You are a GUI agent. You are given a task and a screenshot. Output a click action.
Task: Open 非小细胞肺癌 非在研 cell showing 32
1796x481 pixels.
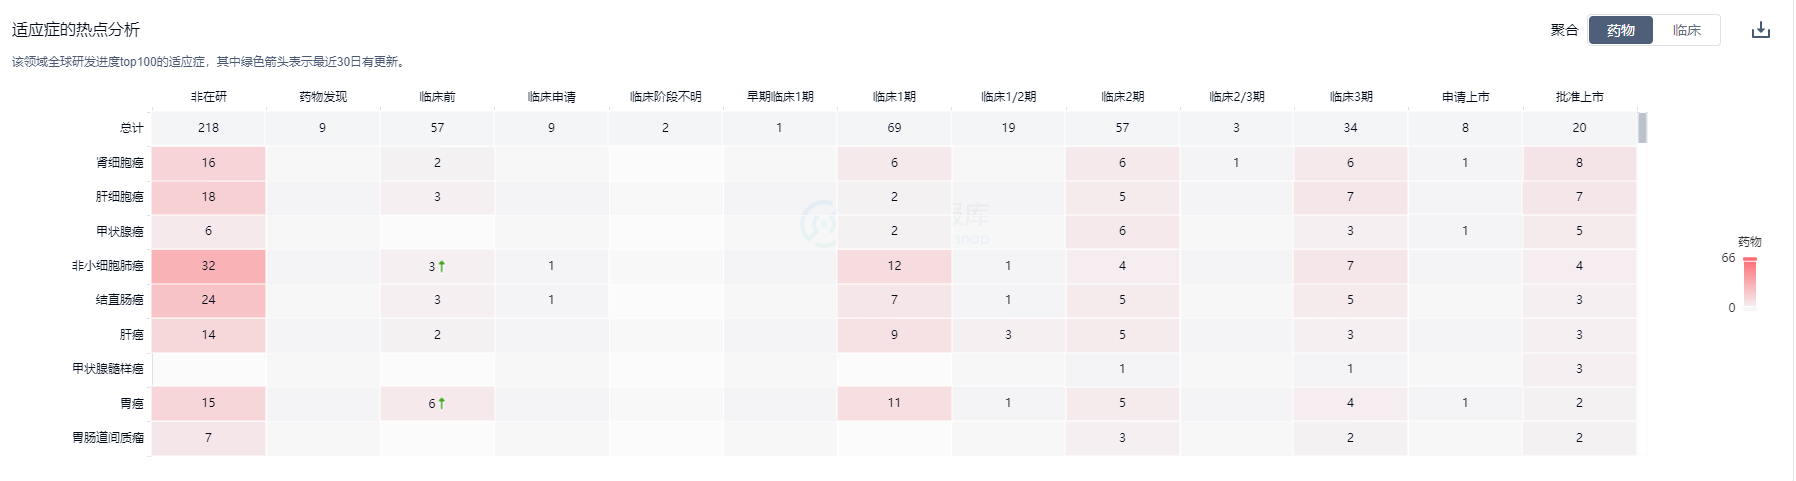(209, 266)
